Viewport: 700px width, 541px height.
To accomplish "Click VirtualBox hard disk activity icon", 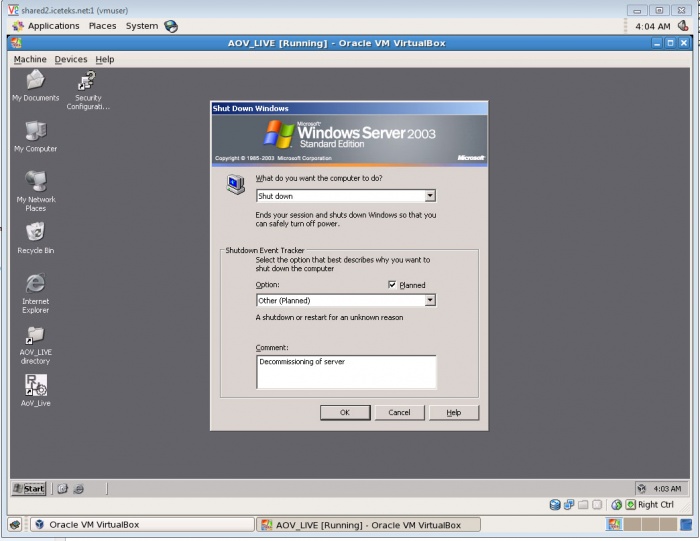I will pos(555,505).
